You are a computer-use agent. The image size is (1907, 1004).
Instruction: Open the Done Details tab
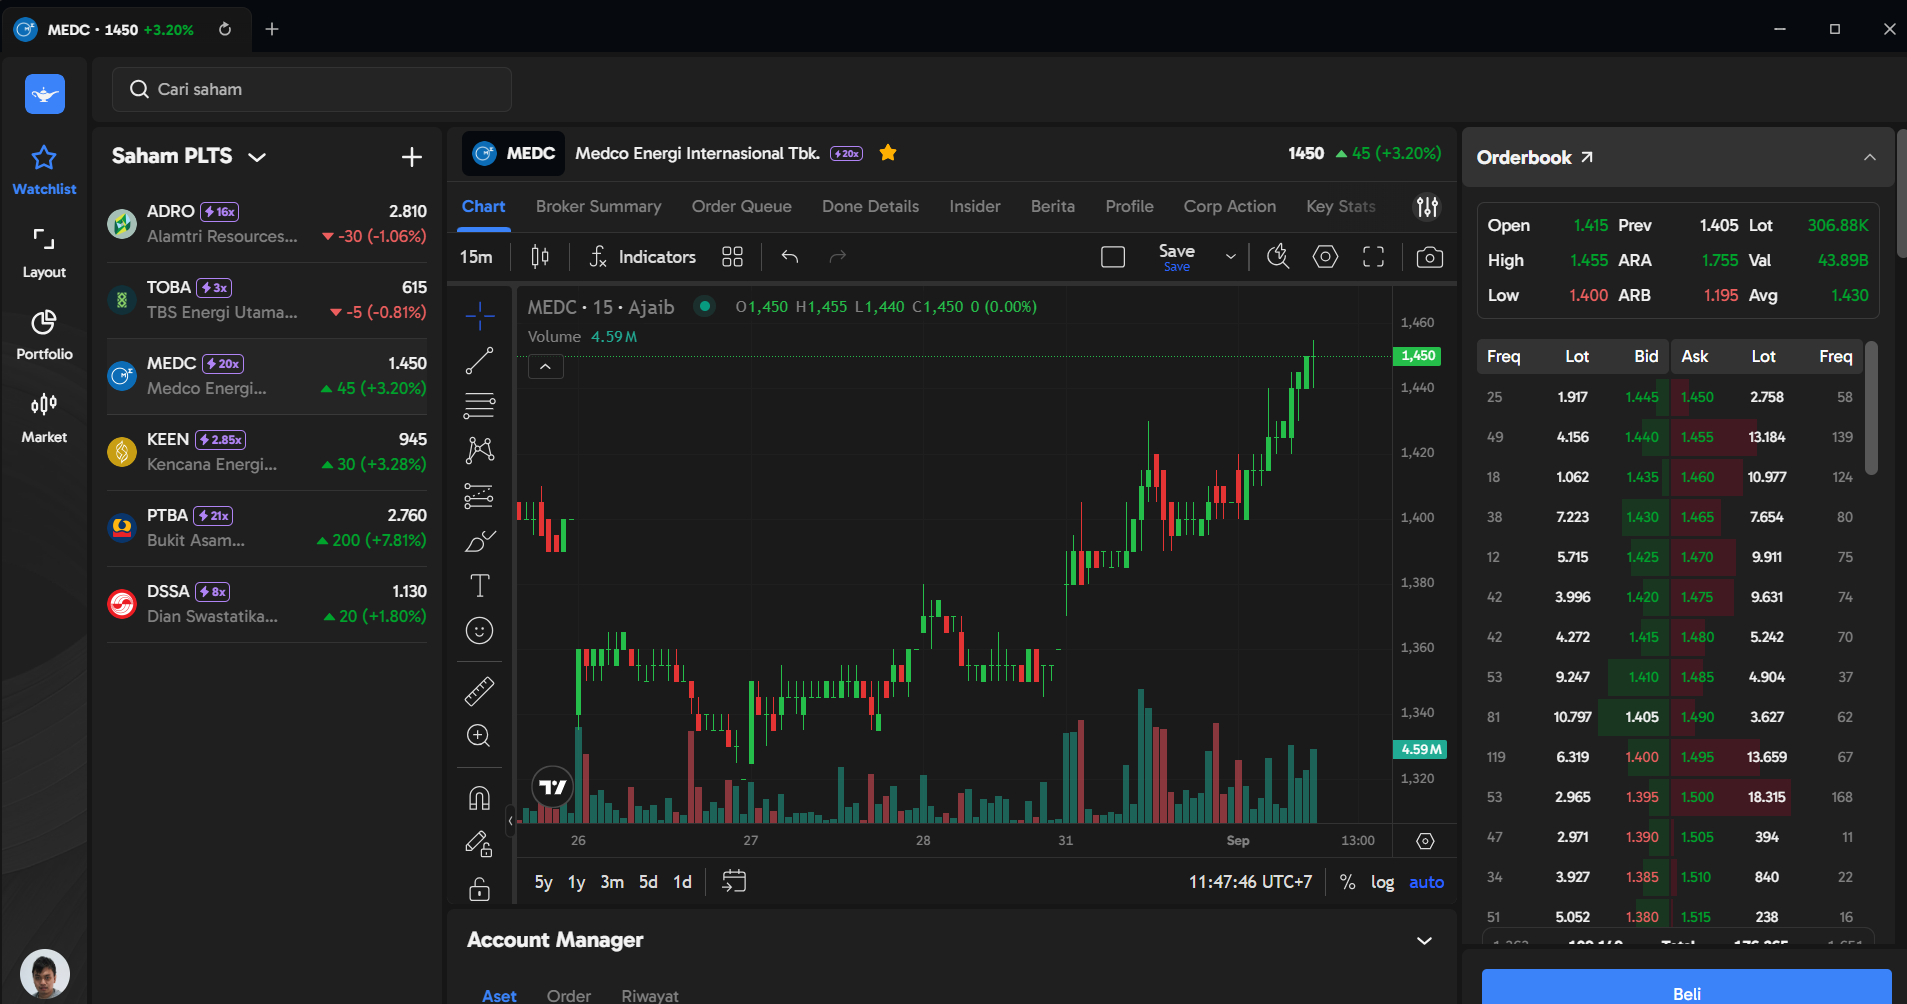pyautogui.click(x=871, y=206)
